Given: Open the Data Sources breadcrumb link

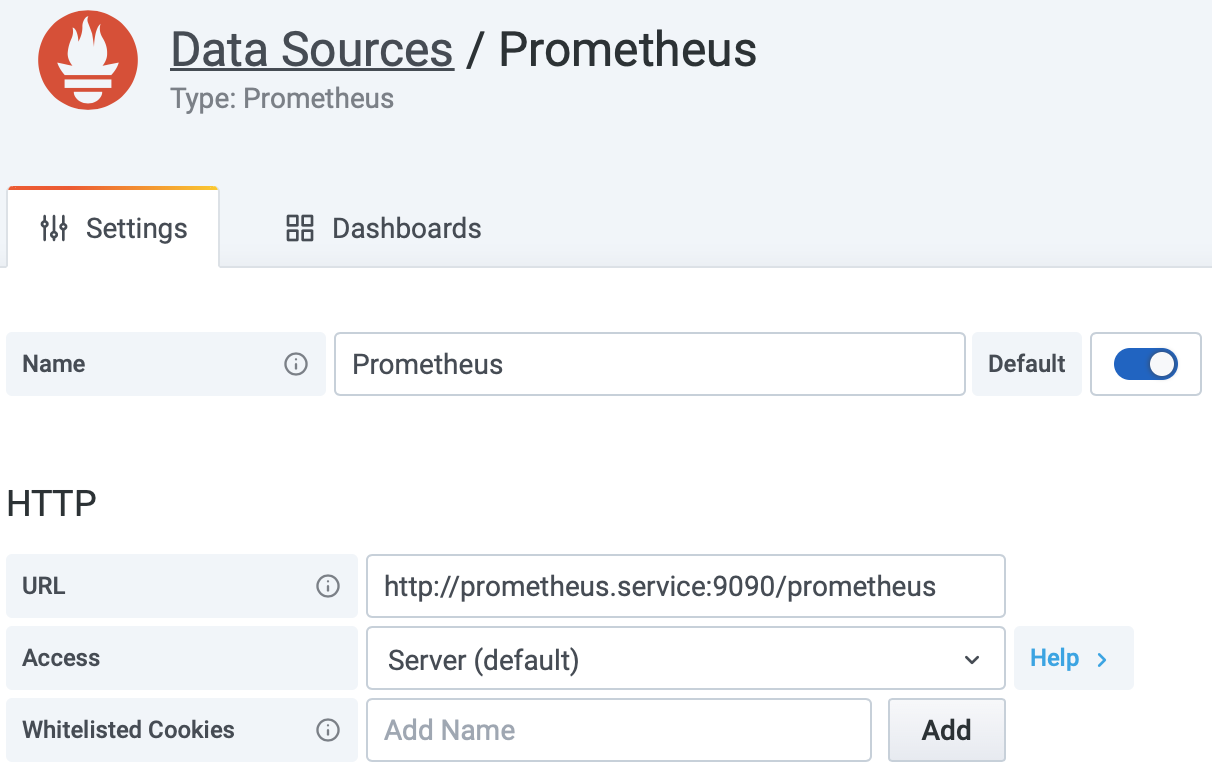Looking at the screenshot, I should point(312,49).
